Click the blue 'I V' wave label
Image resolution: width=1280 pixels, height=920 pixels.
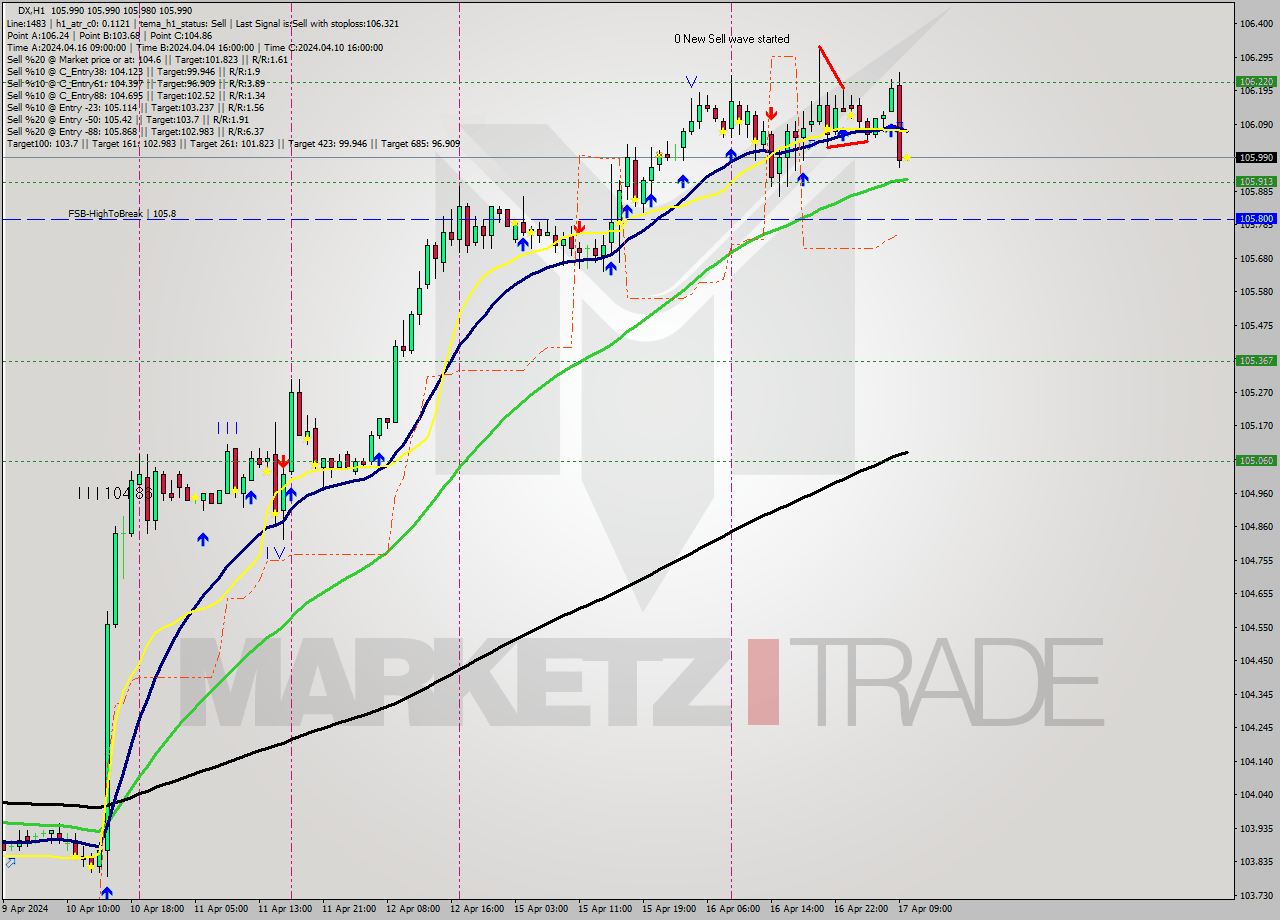[275, 552]
